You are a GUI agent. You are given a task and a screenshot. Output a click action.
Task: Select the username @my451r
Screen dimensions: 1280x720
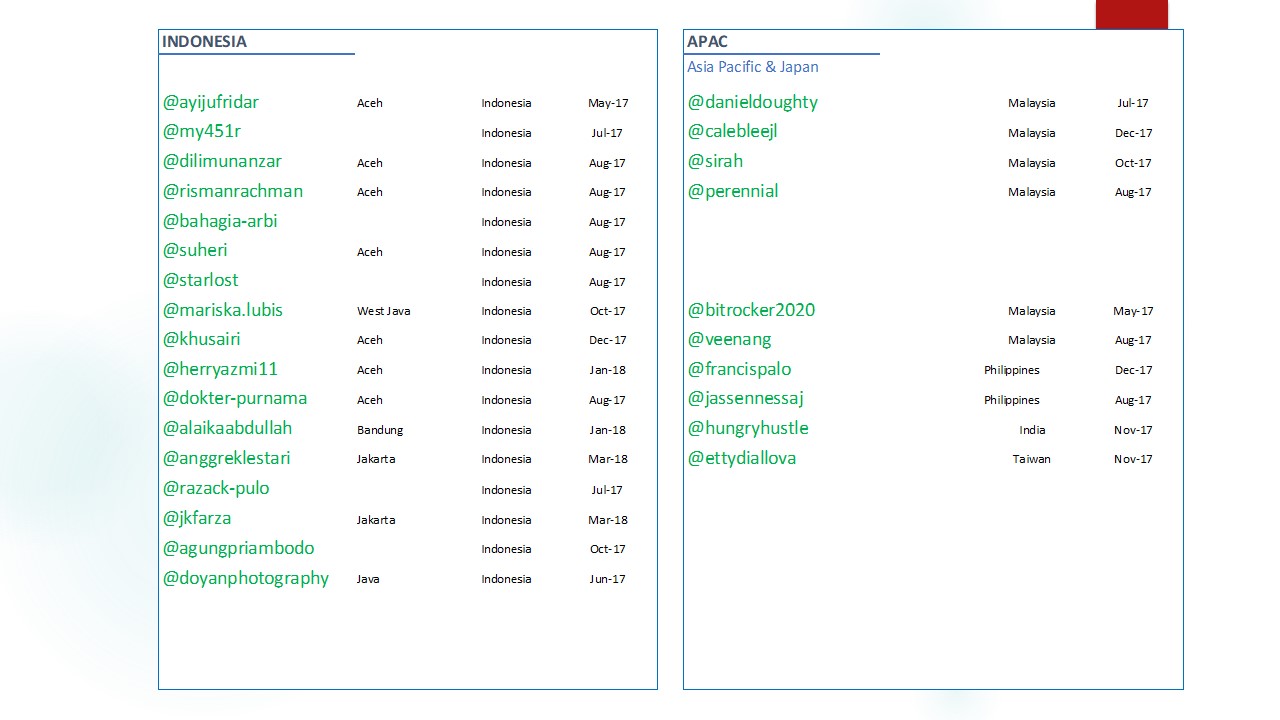pos(202,132)
